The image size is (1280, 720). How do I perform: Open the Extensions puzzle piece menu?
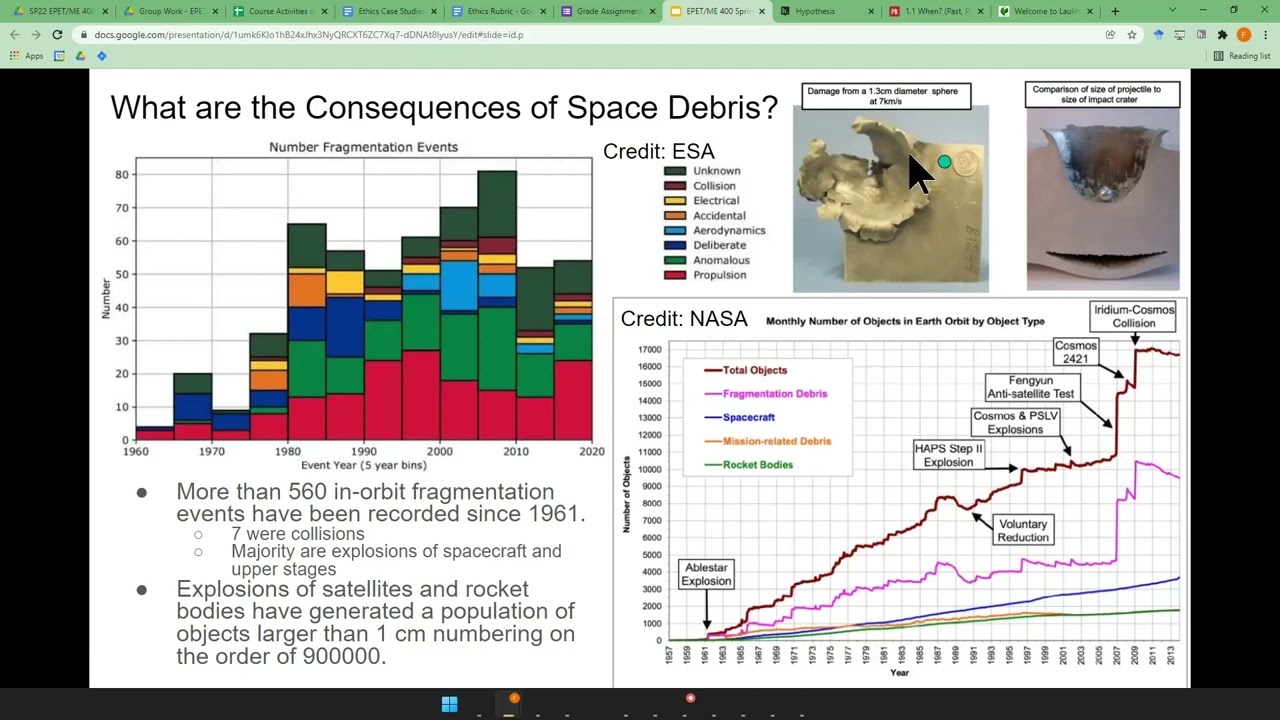[x=1222, y=35]
